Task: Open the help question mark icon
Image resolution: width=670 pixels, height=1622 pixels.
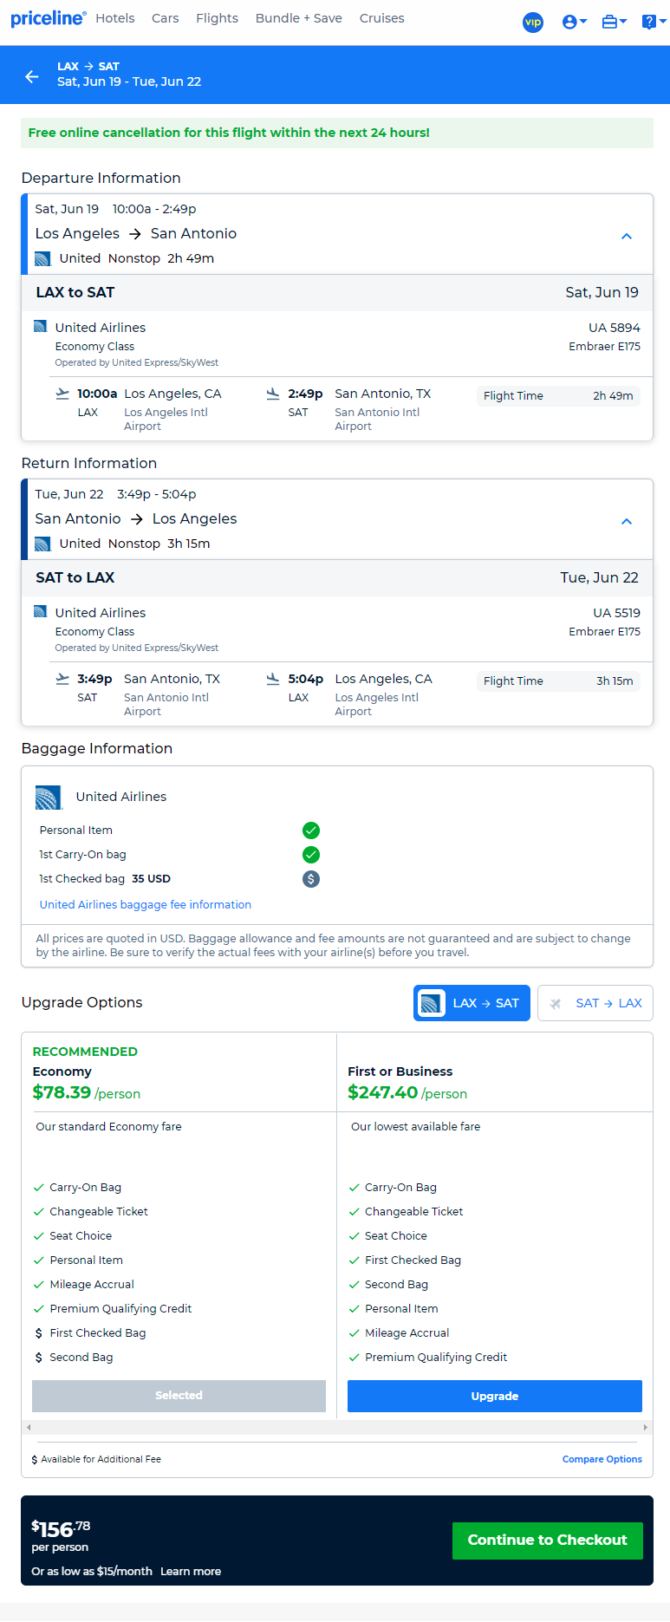Action: pos(652,22)
